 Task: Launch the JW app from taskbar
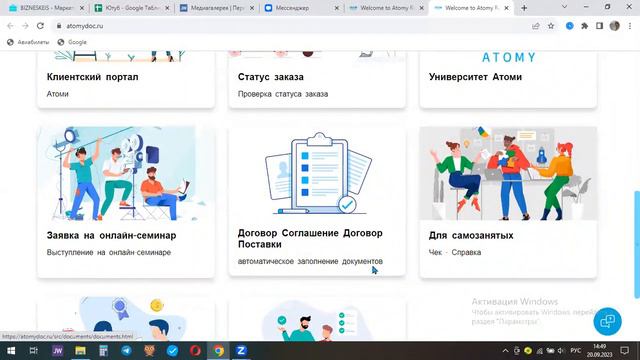[57, 351]
